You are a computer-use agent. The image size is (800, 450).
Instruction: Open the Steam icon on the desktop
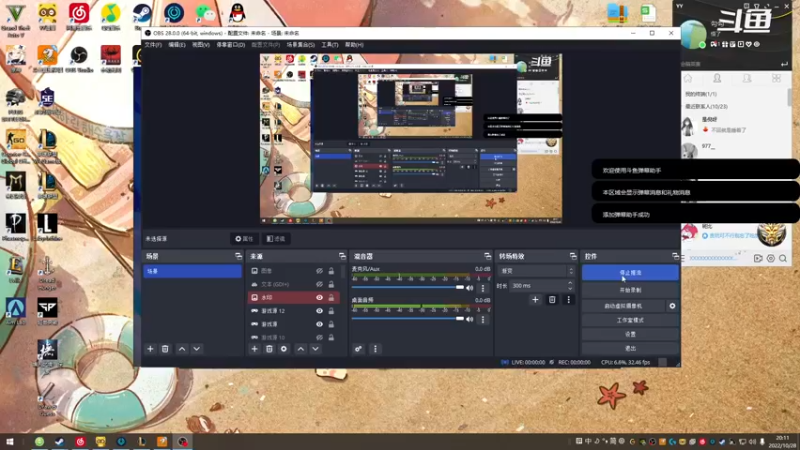click(x=142, y=13)
